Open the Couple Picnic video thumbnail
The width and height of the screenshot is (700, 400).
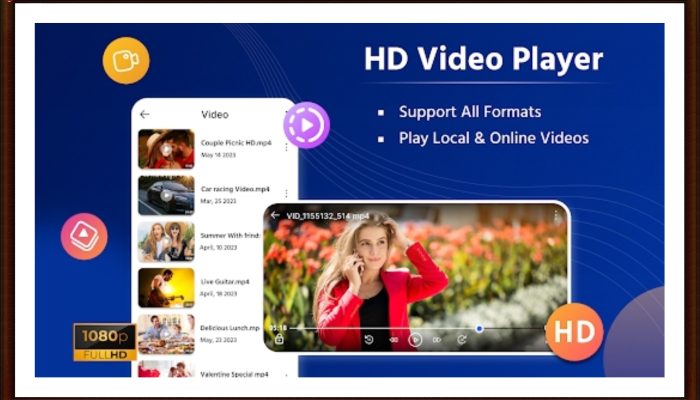coord(166,149)
